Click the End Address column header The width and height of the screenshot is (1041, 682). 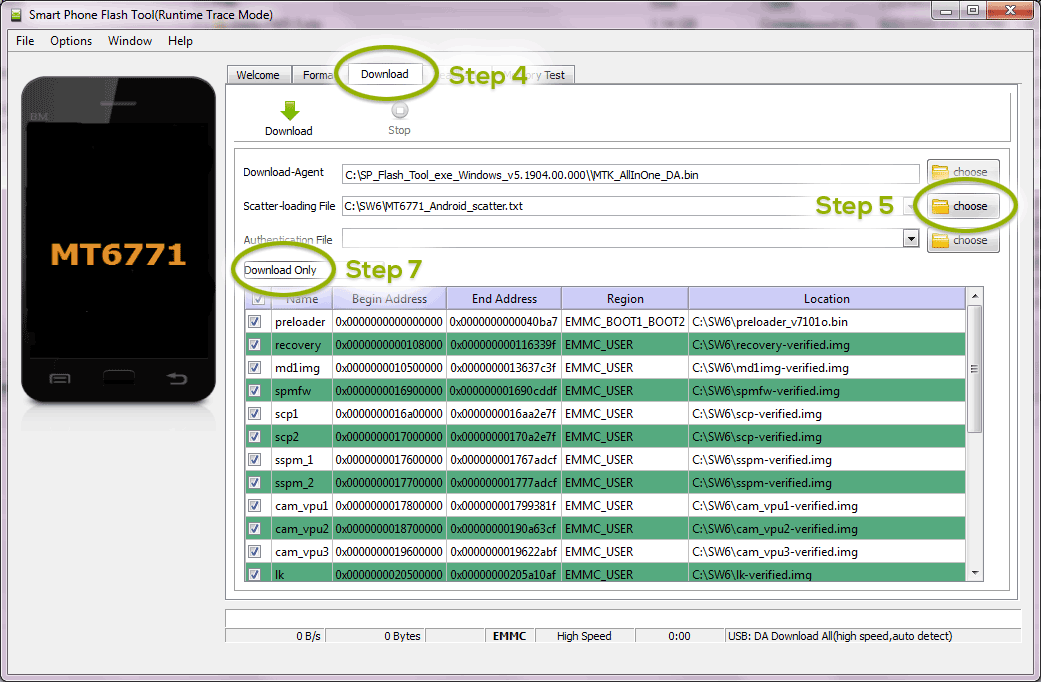504,299
